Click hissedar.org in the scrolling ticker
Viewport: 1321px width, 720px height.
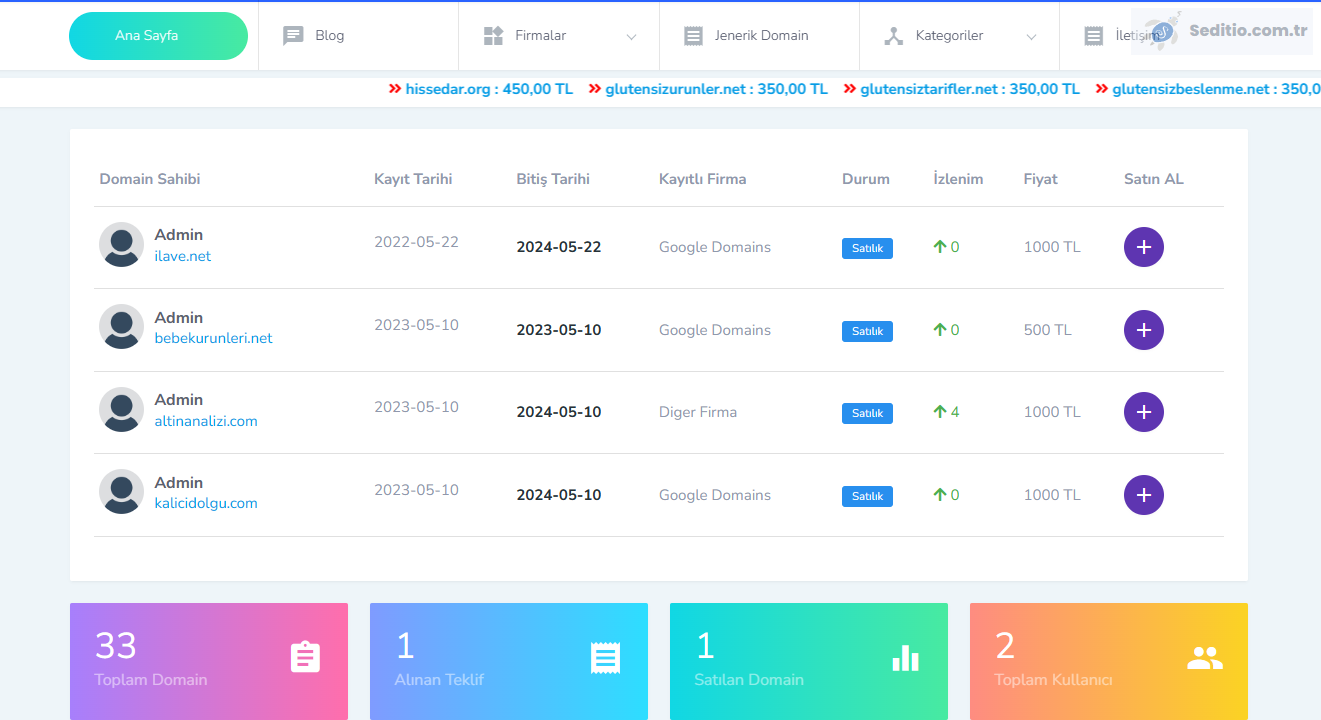(x=448, y=89)
